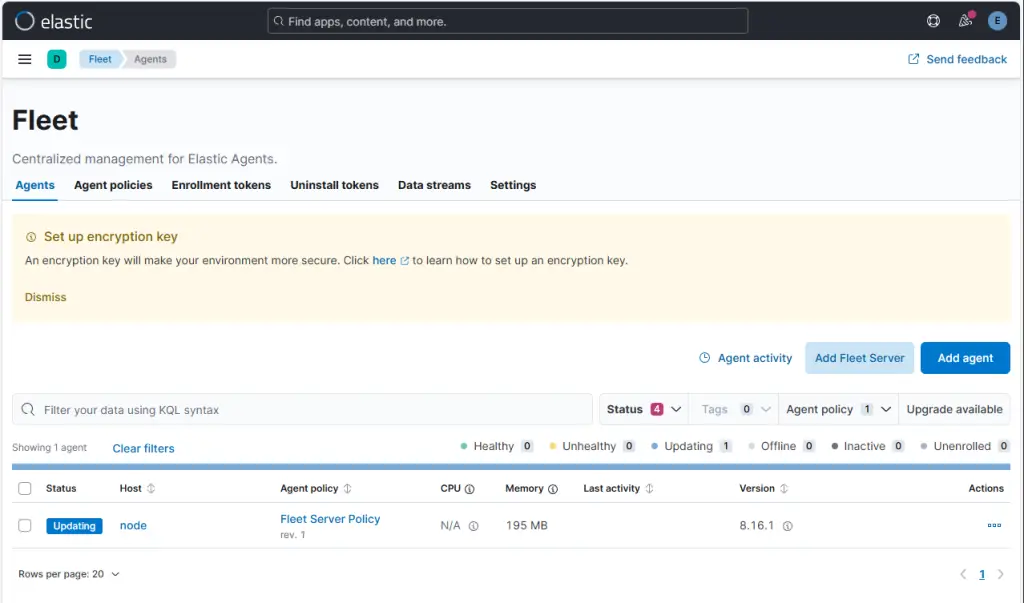Click the Showing 1 agent text

tap(50, 448)
